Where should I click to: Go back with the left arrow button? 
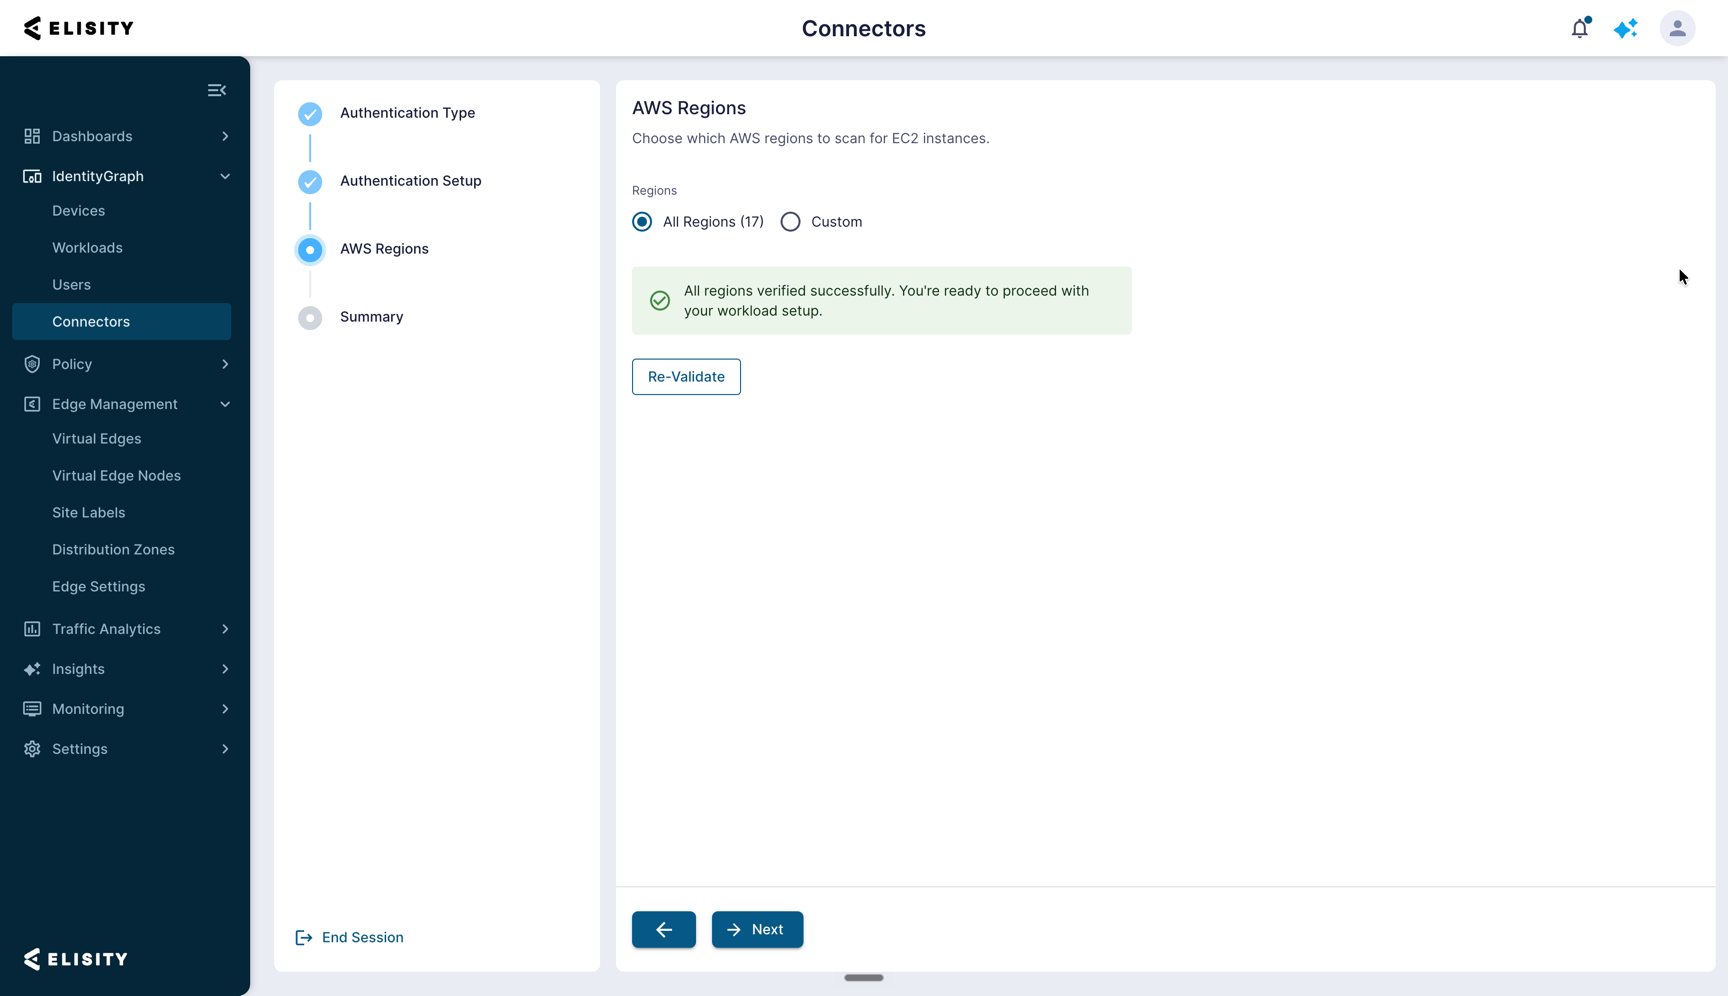(x=664, y=930)
